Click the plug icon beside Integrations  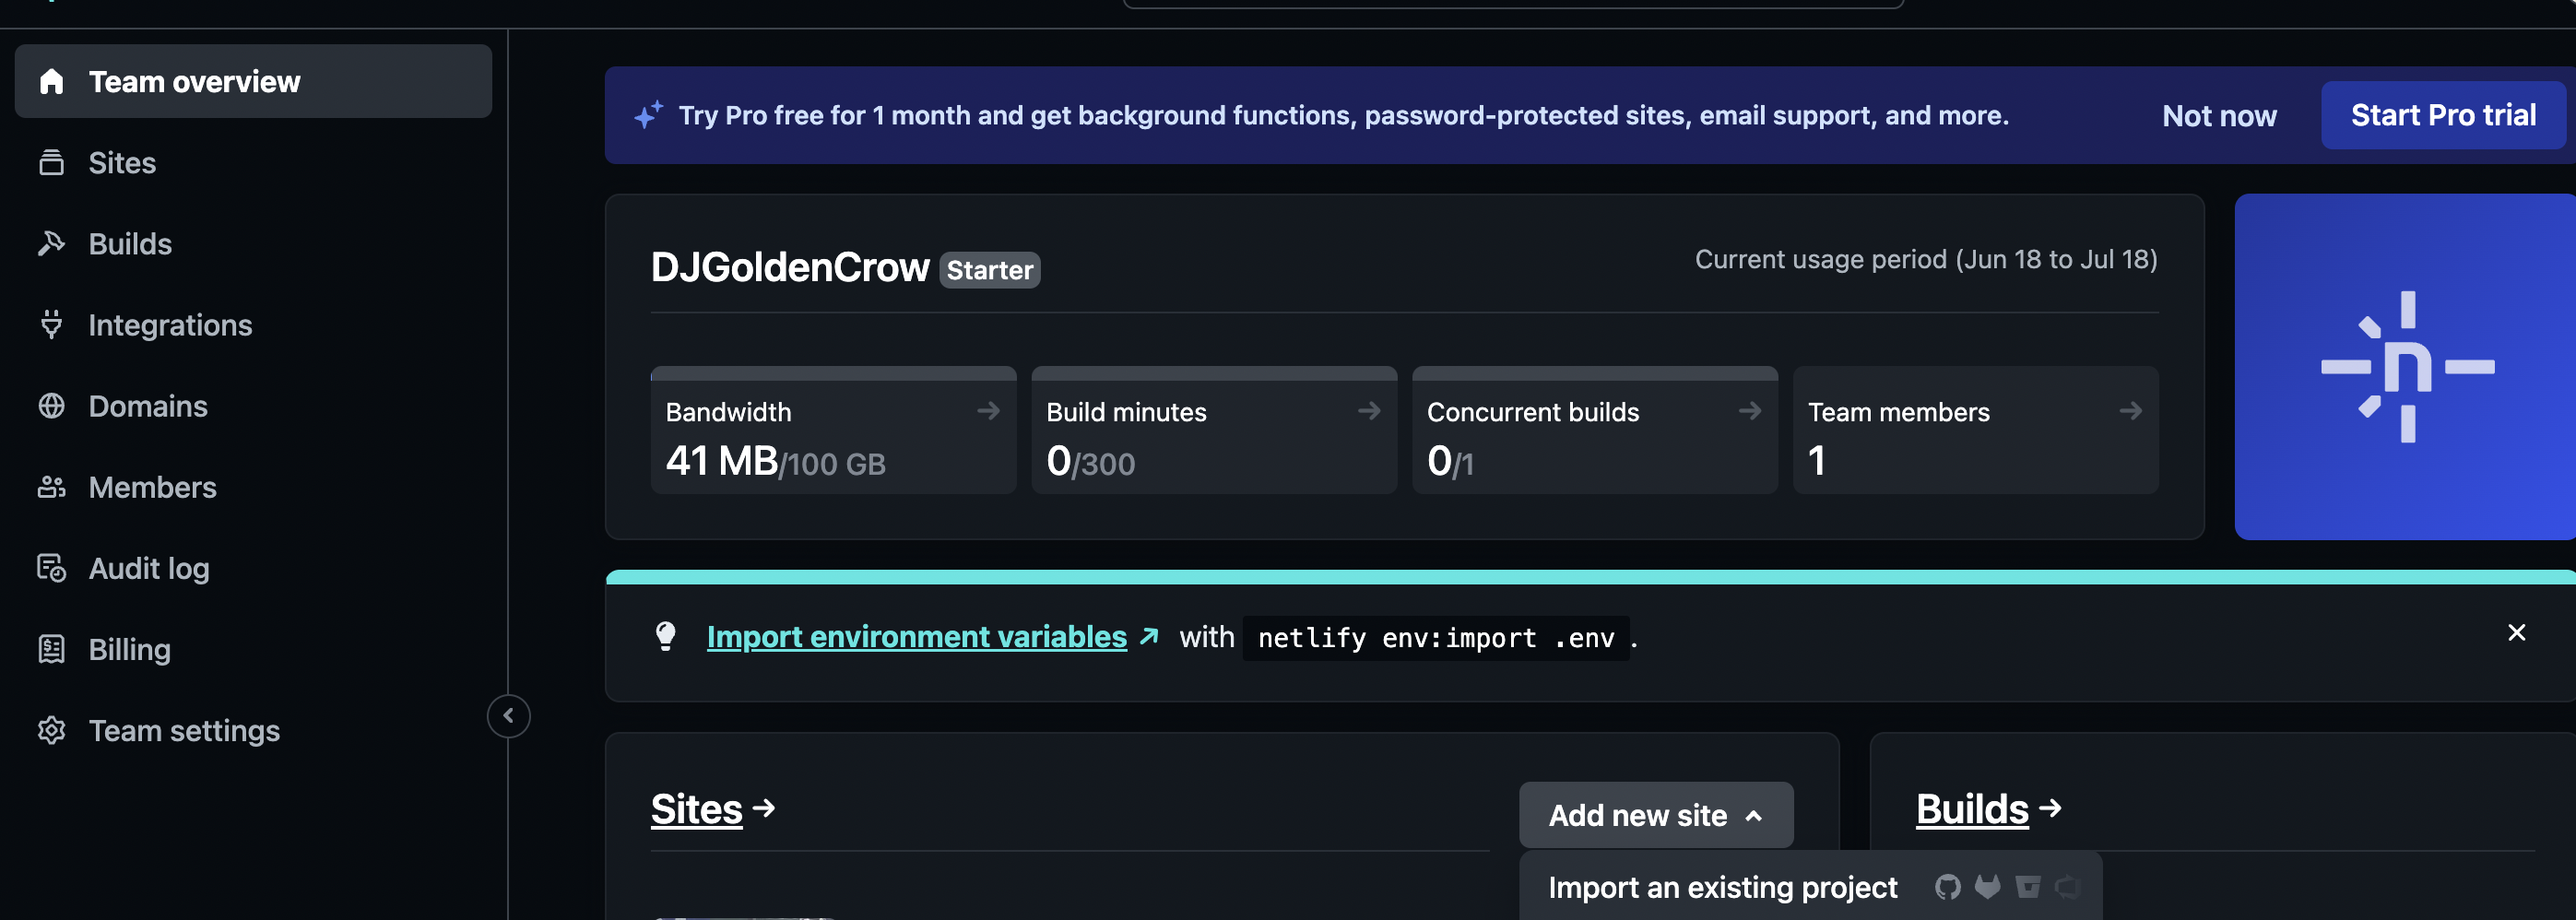[x=51, y=324]
